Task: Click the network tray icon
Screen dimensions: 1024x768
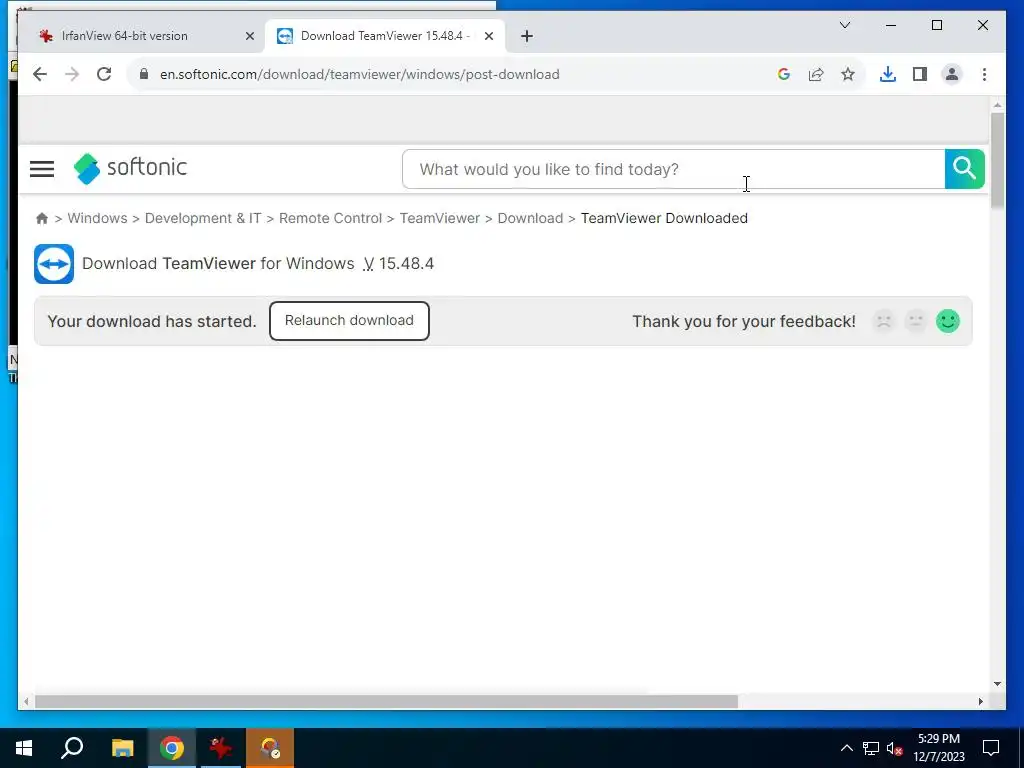Action: click(871, 748)
